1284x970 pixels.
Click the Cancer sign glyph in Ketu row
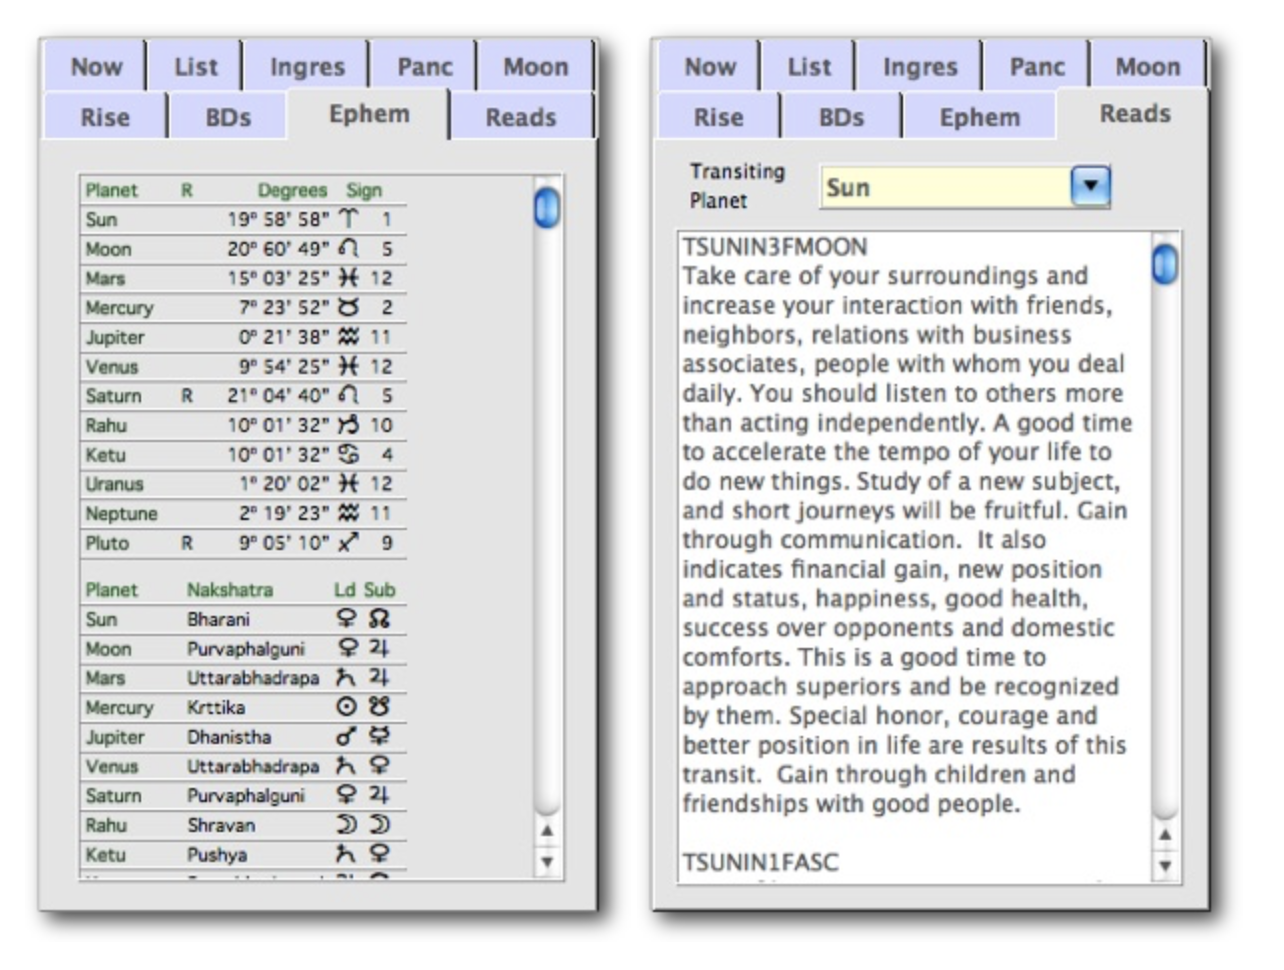click(x=348, y=454)
